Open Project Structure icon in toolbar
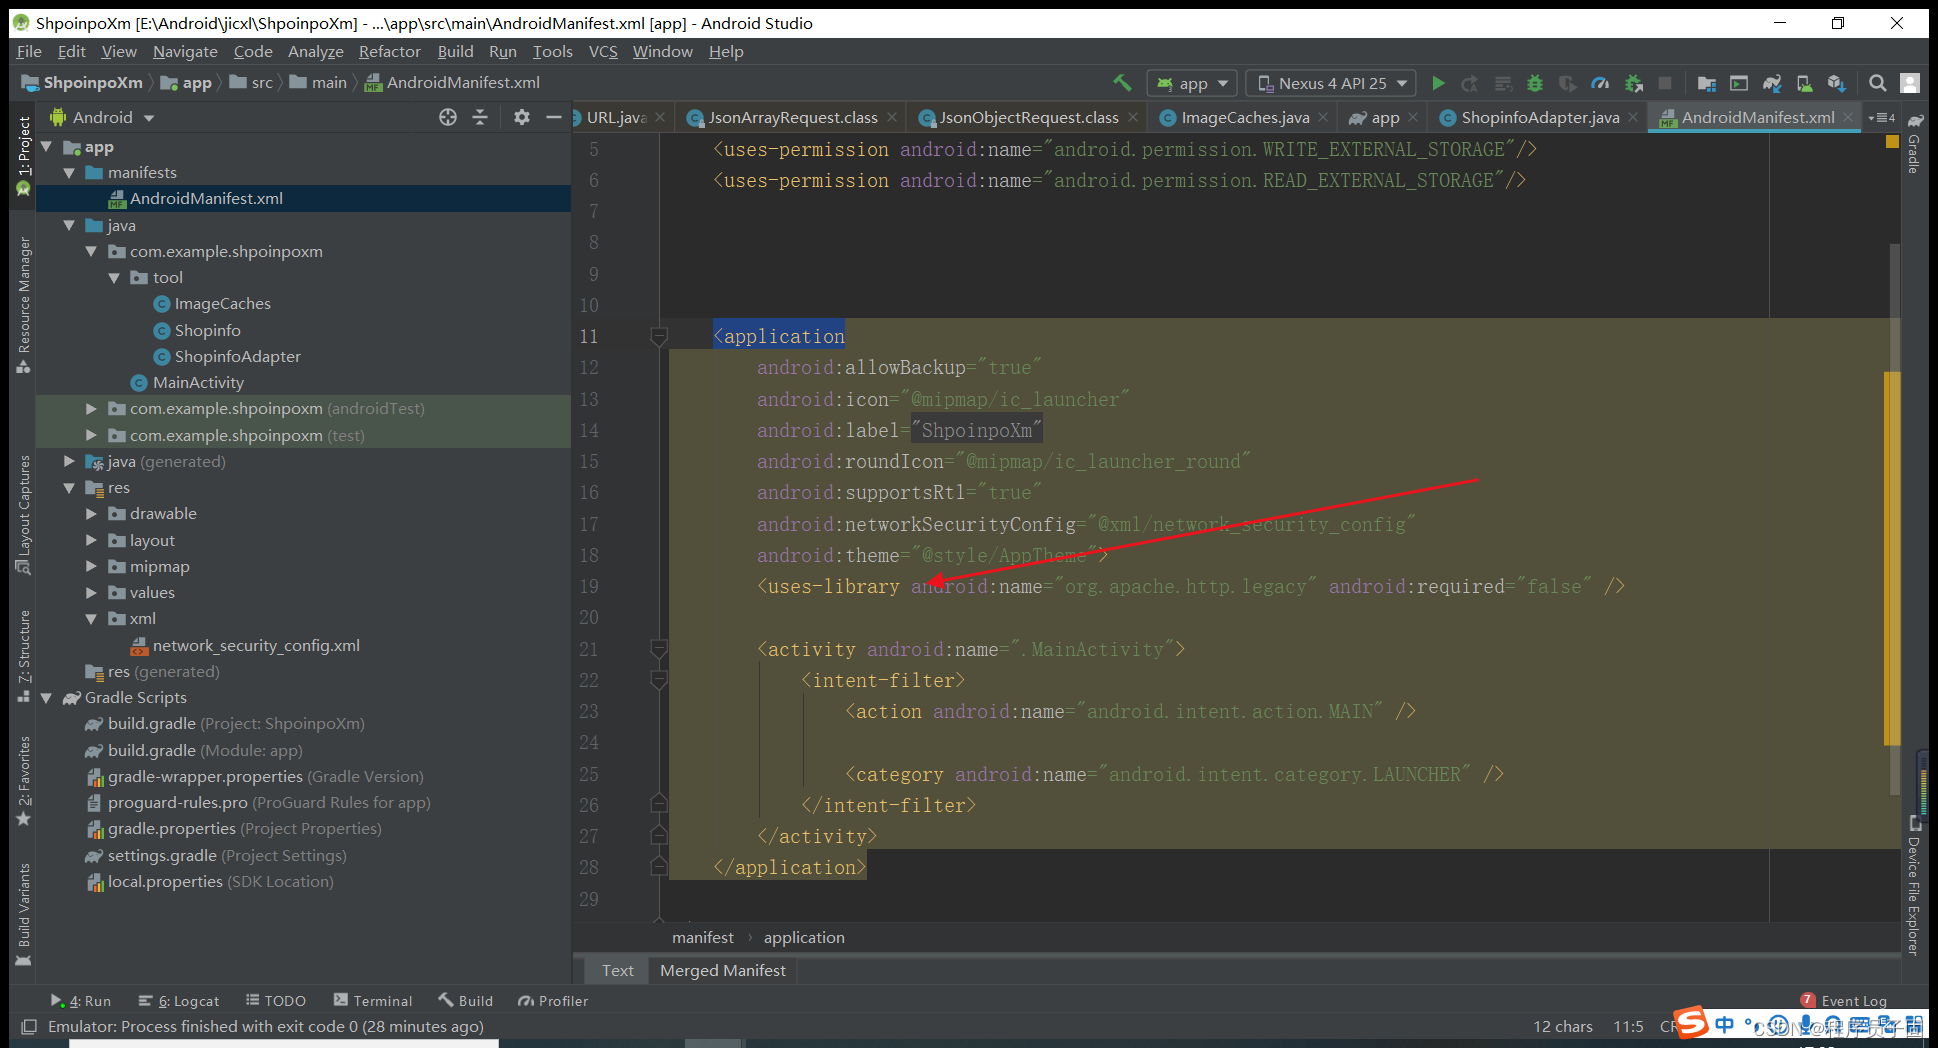 [x=1706, y=83]
